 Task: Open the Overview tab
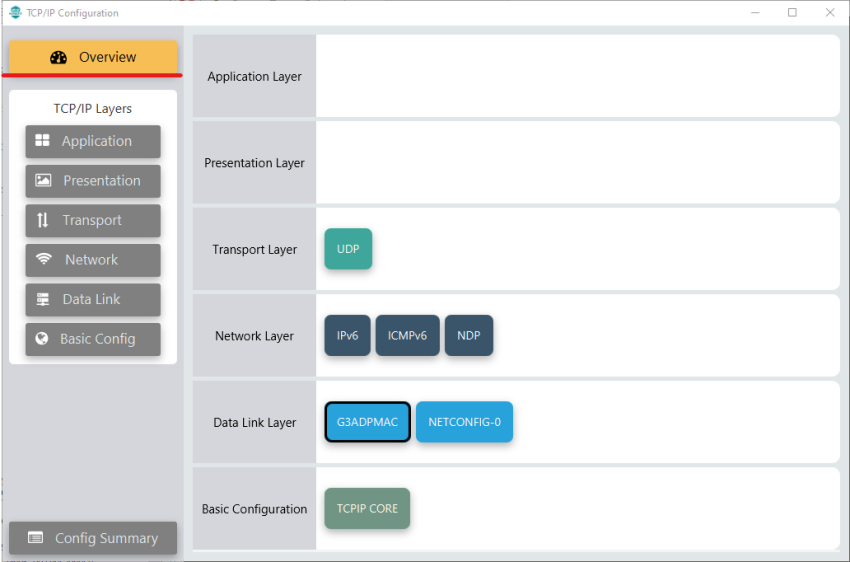click(93, 57)
